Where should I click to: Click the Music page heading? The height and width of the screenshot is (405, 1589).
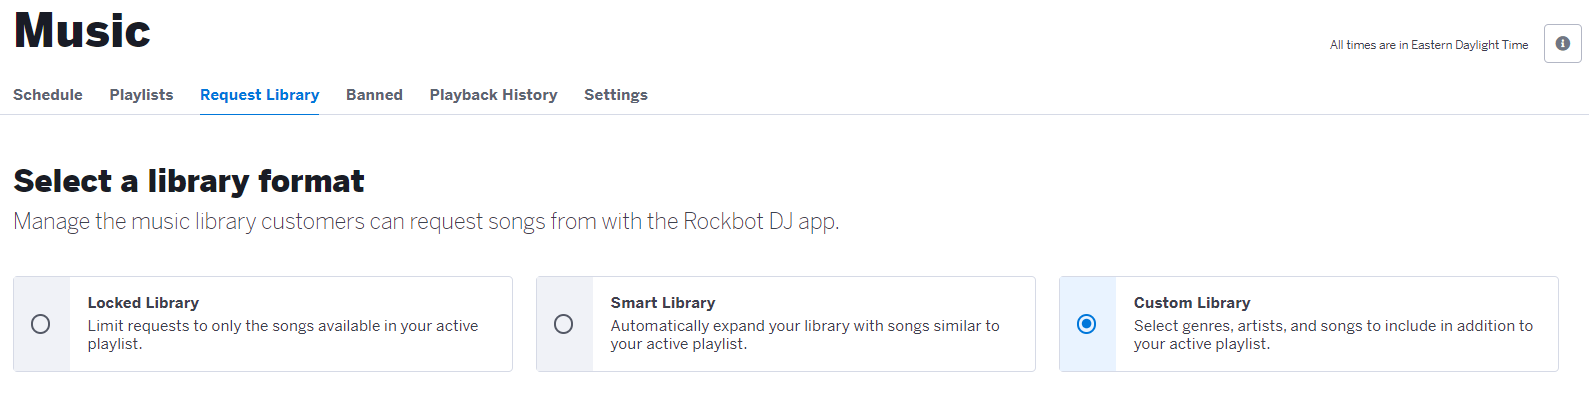82,31
